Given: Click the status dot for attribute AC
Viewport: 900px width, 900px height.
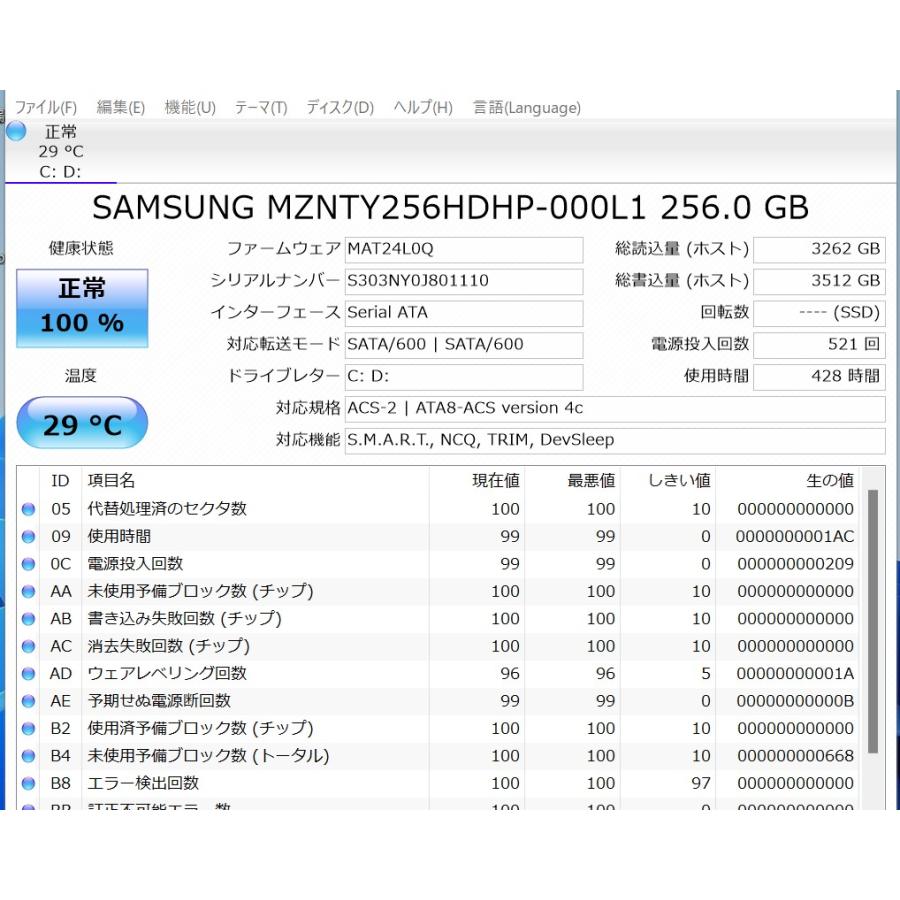Looking at the screenshot, I should click(x=28, y=646).
